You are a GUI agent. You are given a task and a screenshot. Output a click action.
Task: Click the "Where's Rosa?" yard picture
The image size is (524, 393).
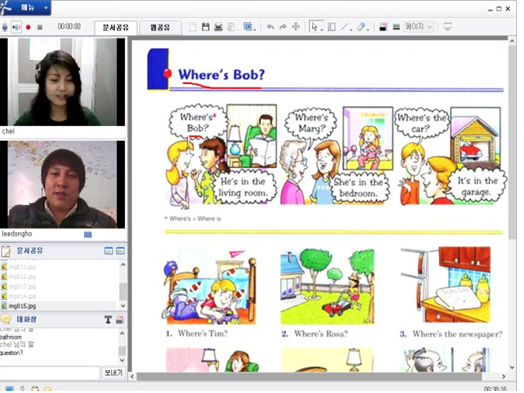[x=327, y=286]
